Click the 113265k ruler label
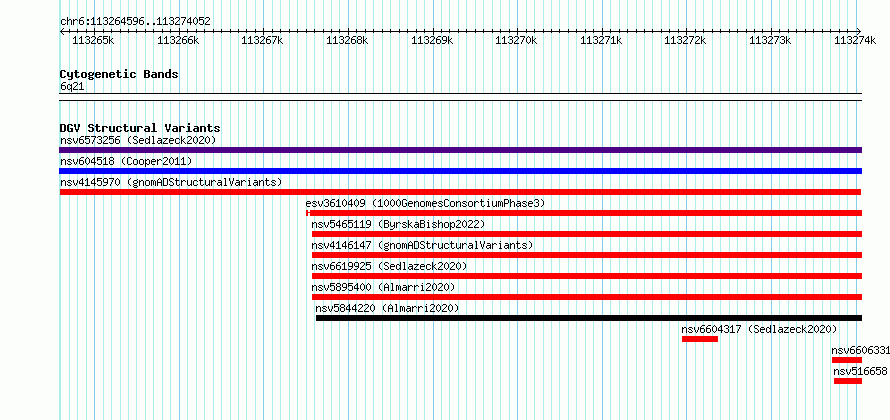The height and width of the screenshot is (420, 890). click(94, 40)
